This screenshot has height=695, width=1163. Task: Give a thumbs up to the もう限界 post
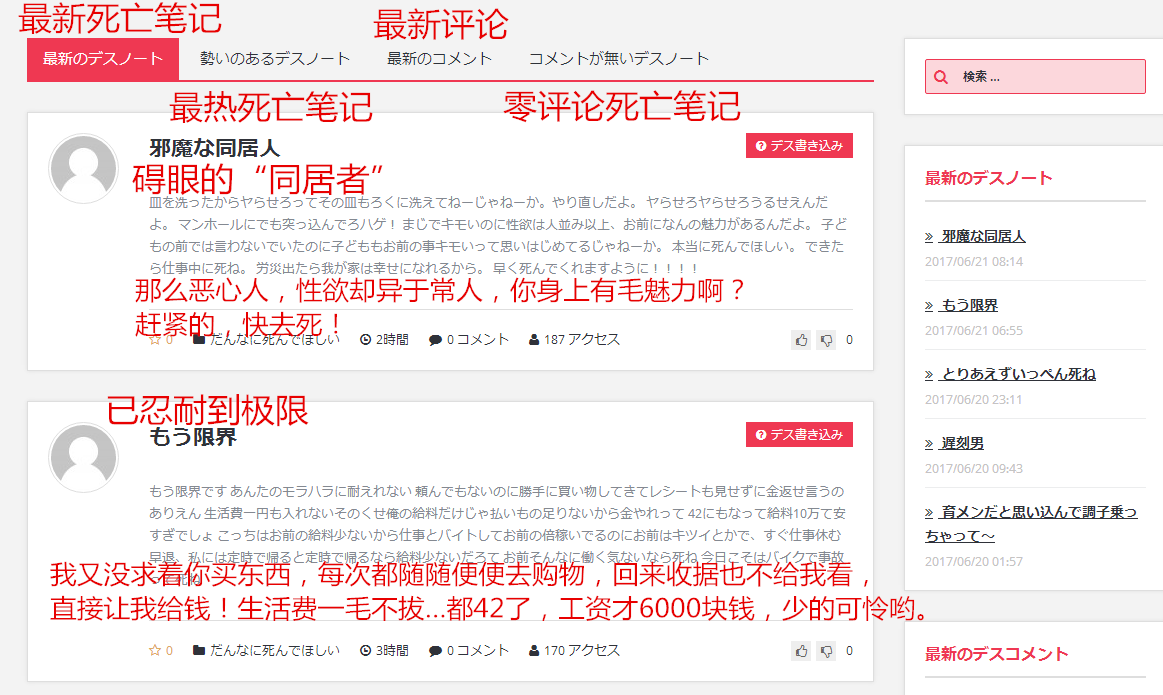coord(801,650)
